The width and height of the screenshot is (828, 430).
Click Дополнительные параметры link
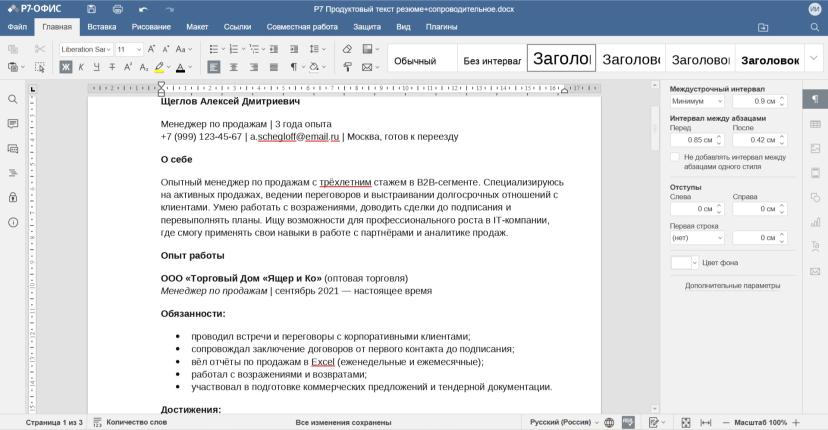732,286
